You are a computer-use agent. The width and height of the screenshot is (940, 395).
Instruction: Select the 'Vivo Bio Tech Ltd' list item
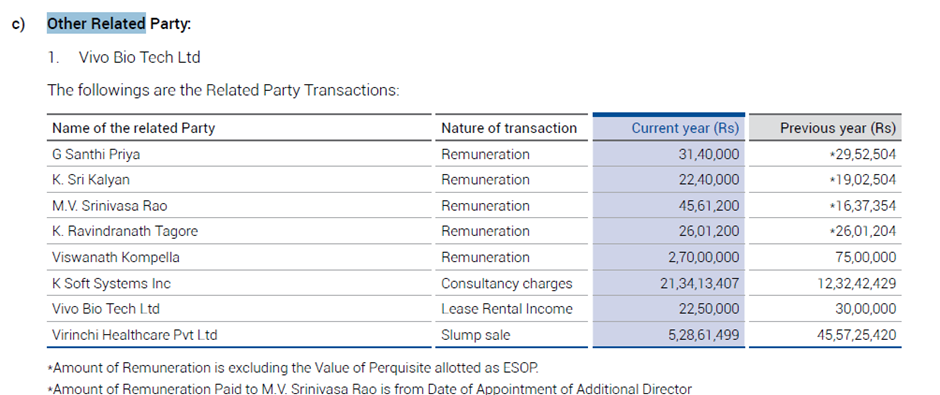coord(139,58)
